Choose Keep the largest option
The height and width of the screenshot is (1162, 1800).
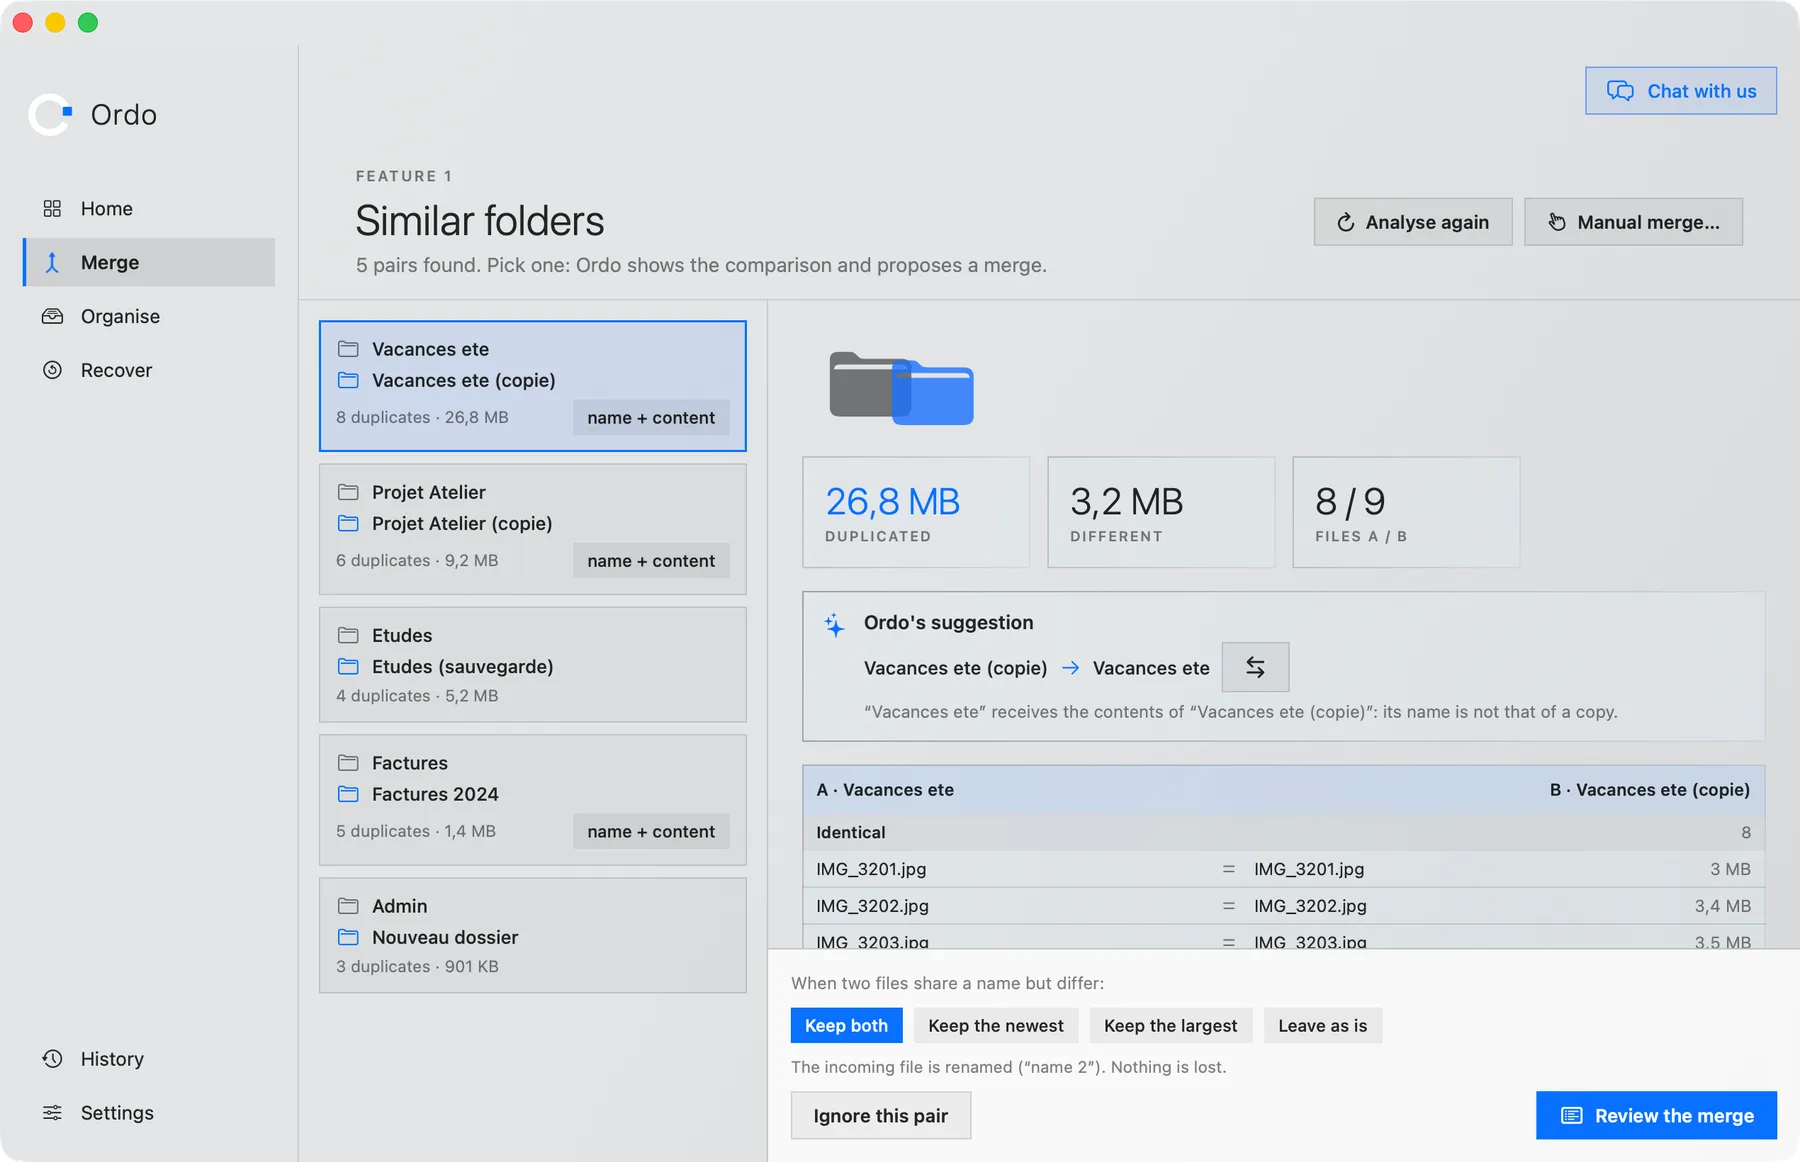[x=1170, y=1025]
